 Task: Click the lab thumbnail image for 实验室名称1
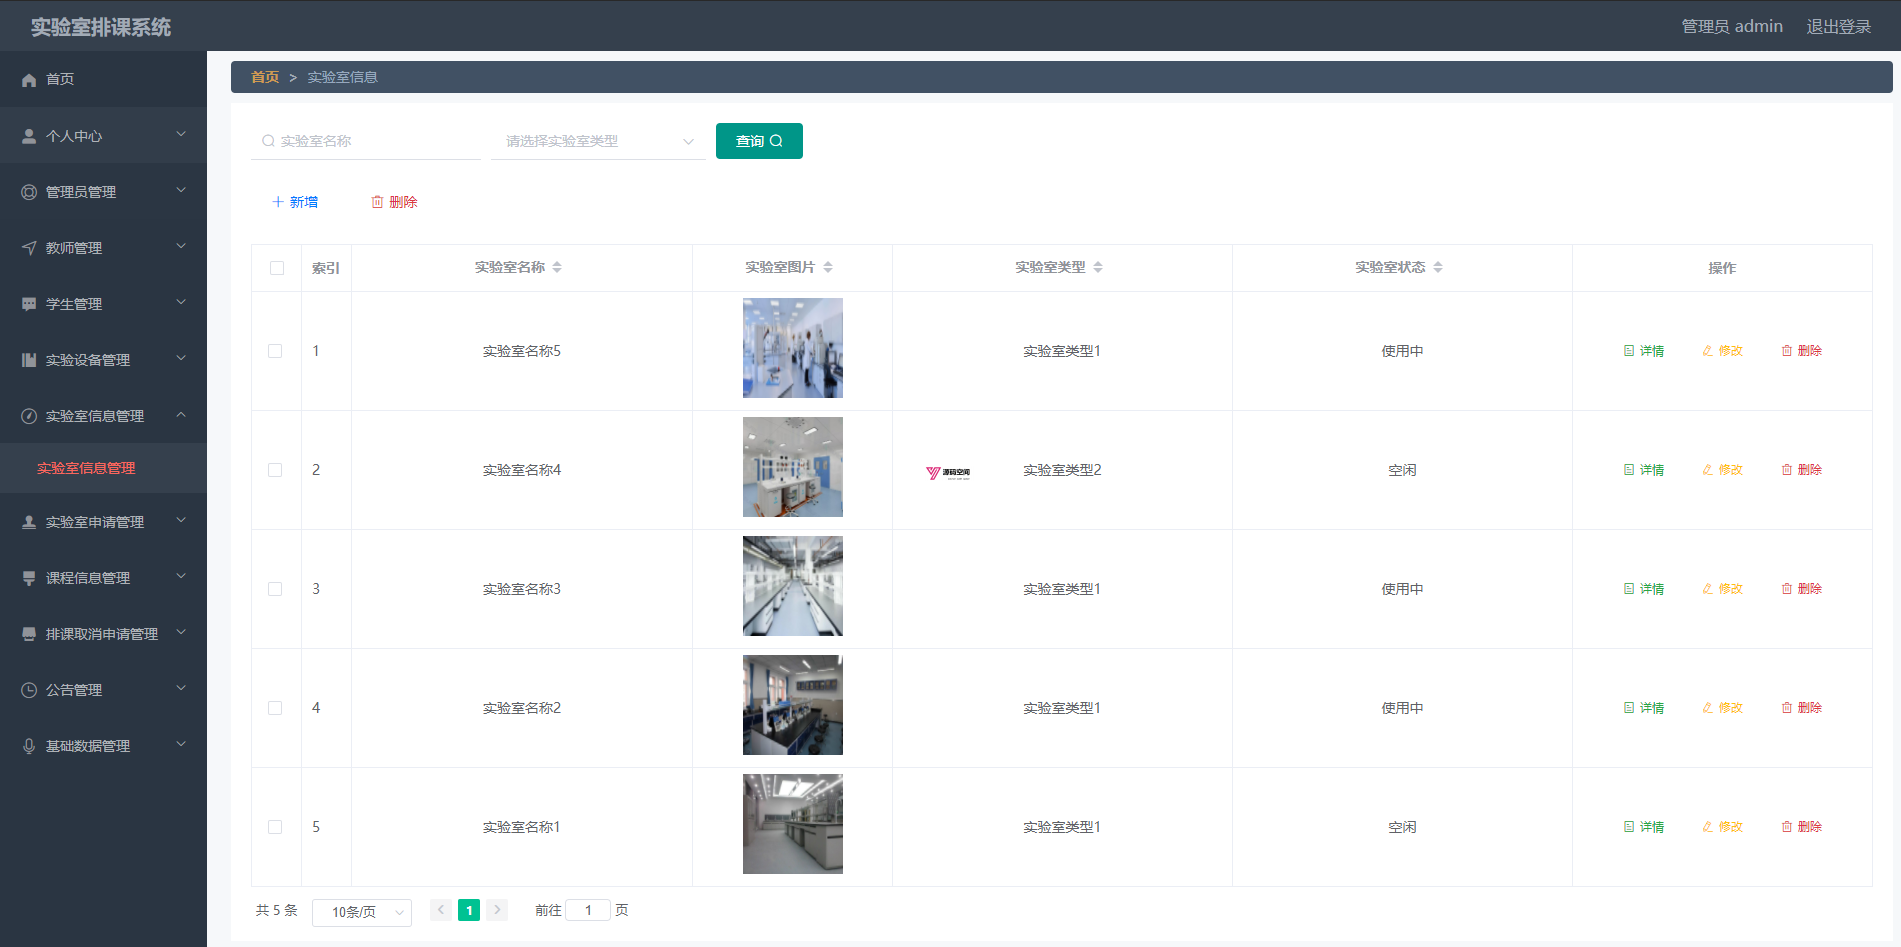tap(793, 824)
